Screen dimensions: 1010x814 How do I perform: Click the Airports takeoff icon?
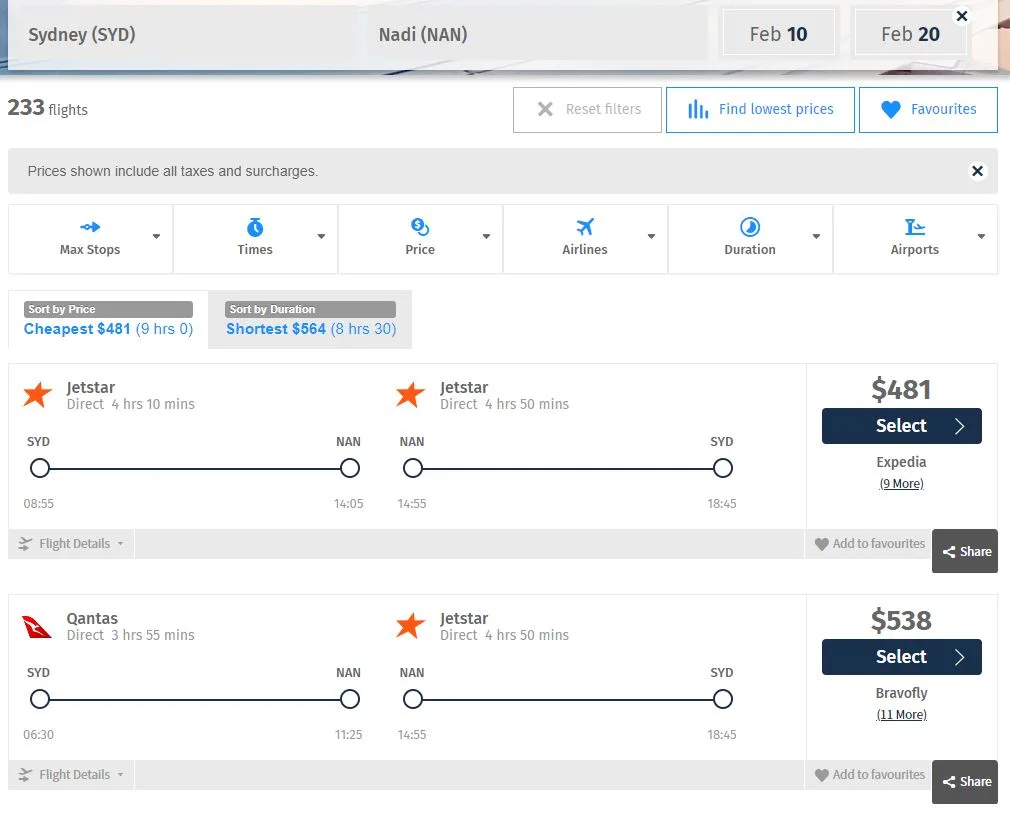(x=915, y=227)
